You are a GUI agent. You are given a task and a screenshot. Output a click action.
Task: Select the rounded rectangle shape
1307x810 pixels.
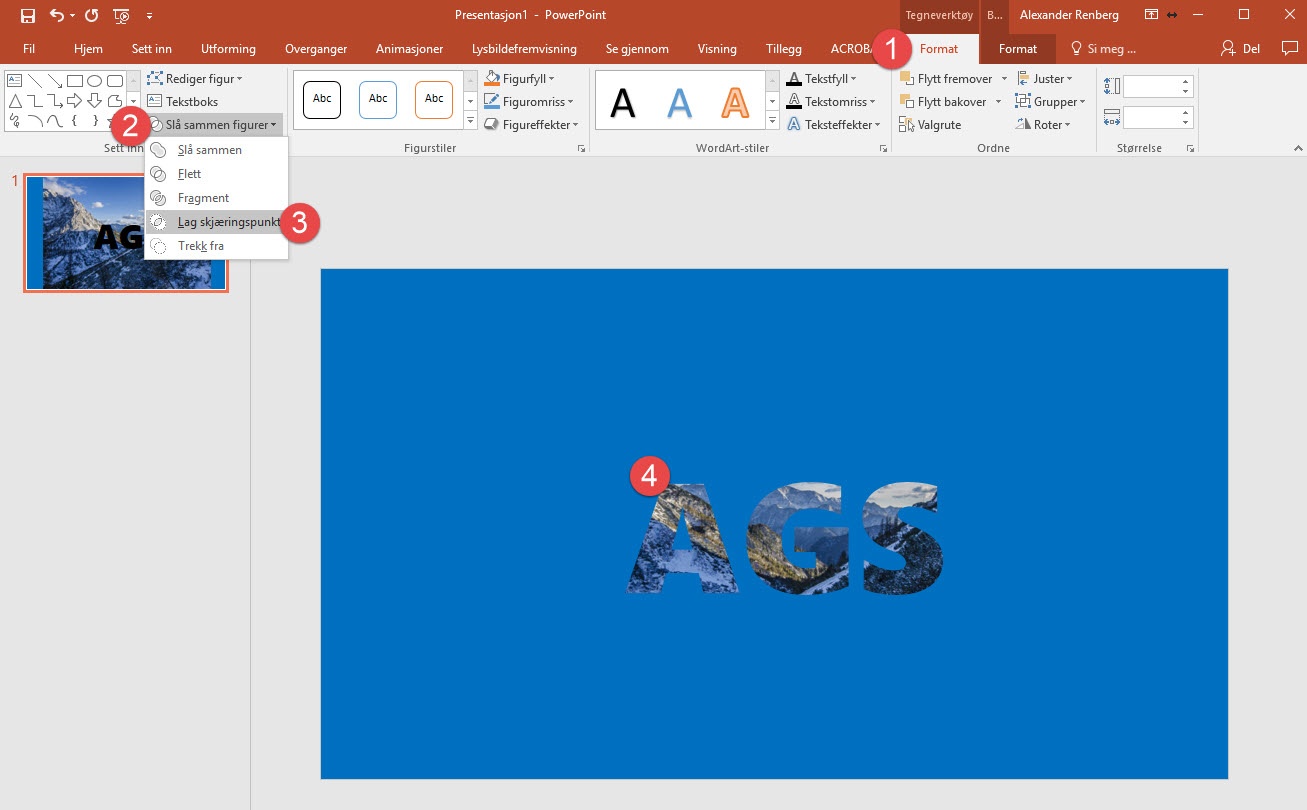115,80
